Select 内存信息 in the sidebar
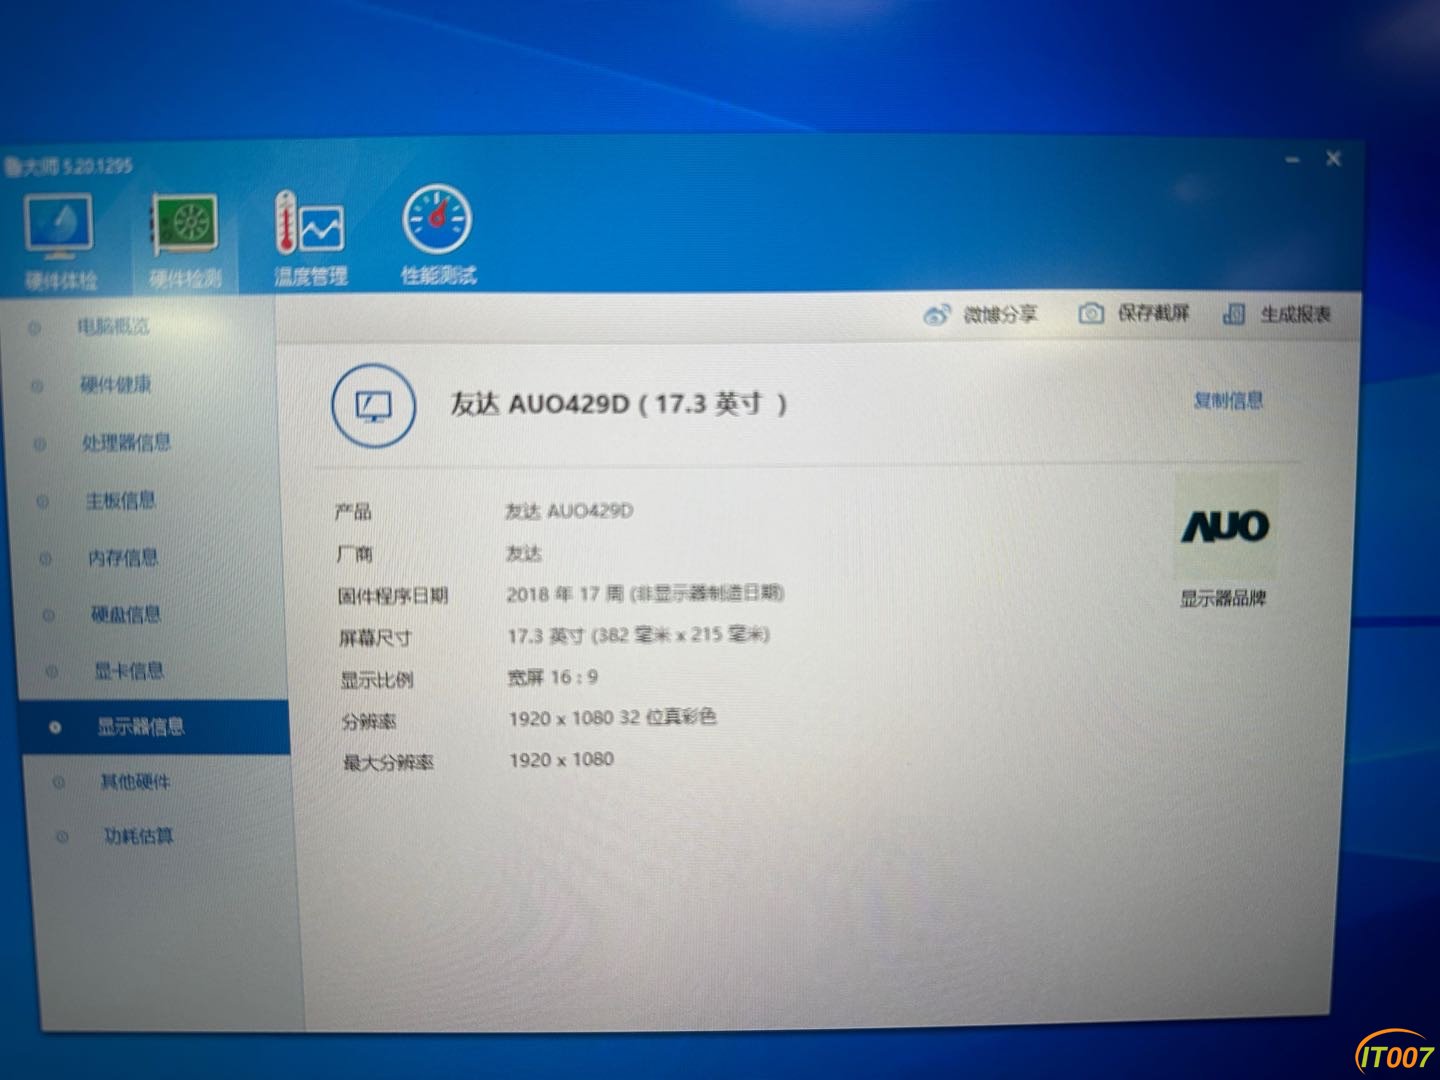The height and width of the screenshot is (1080, 1440). (123, 557)
